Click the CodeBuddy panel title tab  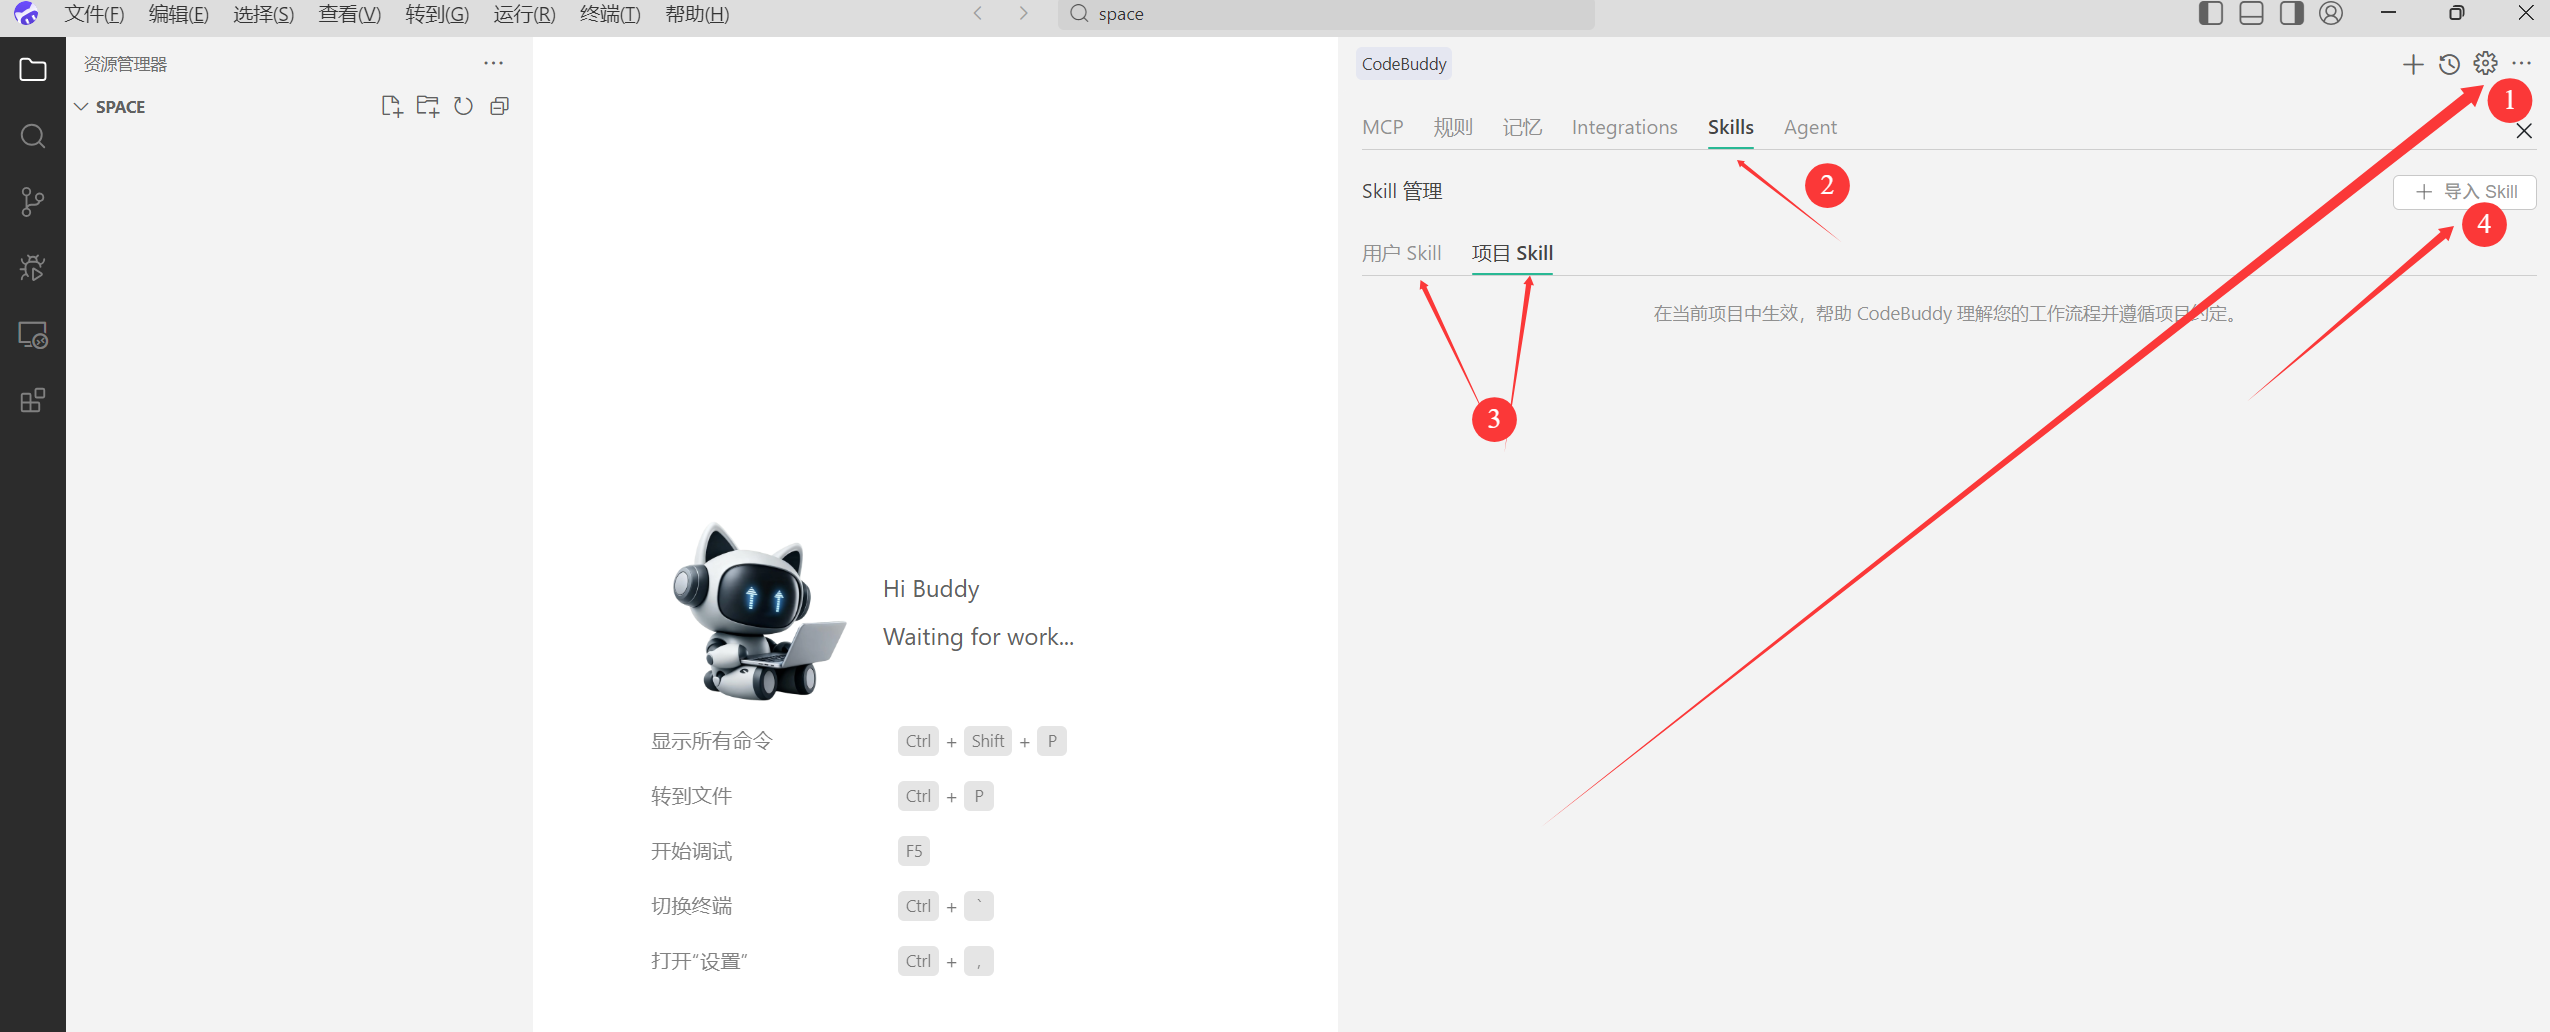[x=1404, y=64]
